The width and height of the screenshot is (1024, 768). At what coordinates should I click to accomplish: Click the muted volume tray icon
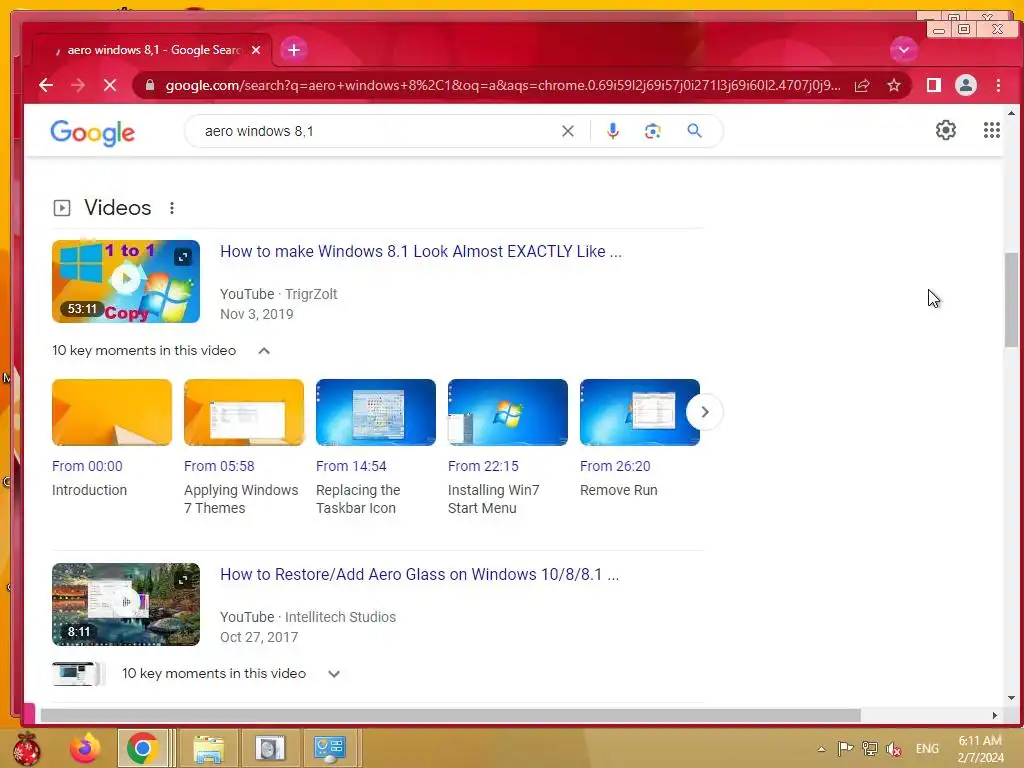893,748
